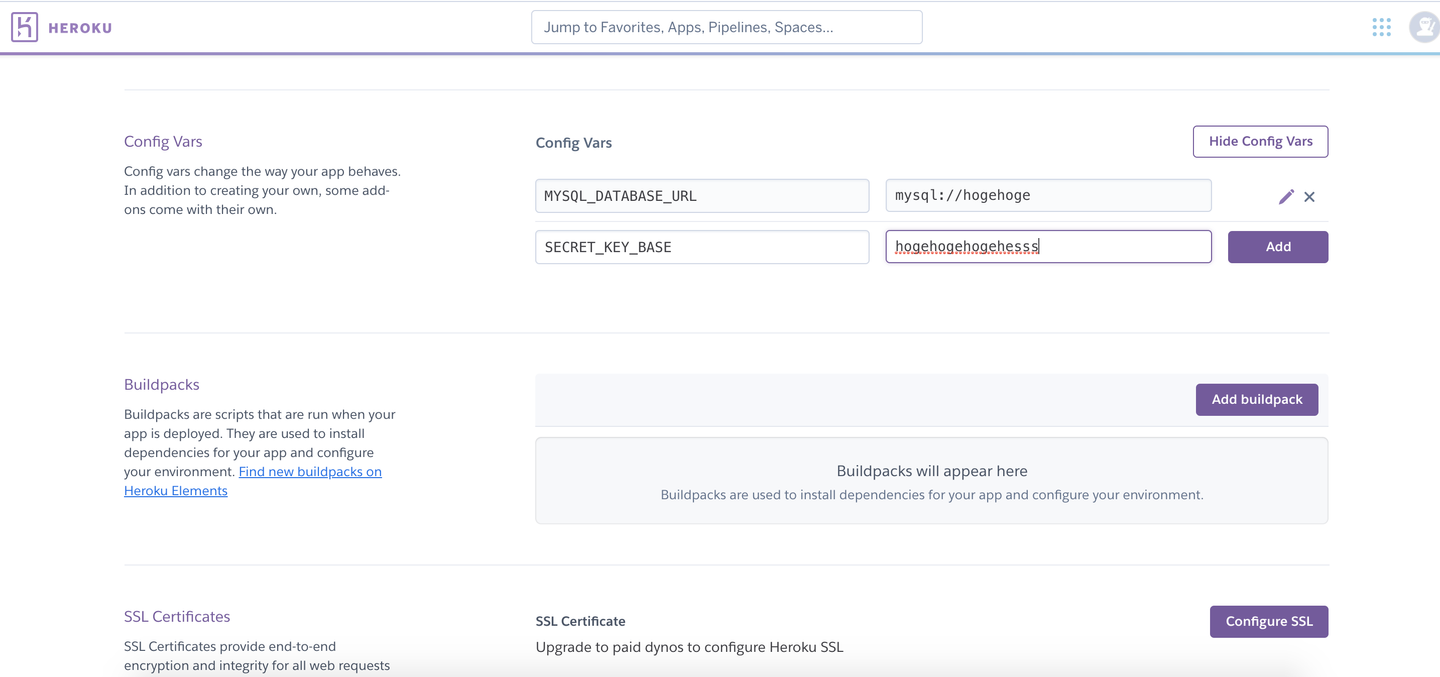Hide Config Vars using the toggle button
The width and height of the screenshot is (1440, 677).
tap(1260, 141)
